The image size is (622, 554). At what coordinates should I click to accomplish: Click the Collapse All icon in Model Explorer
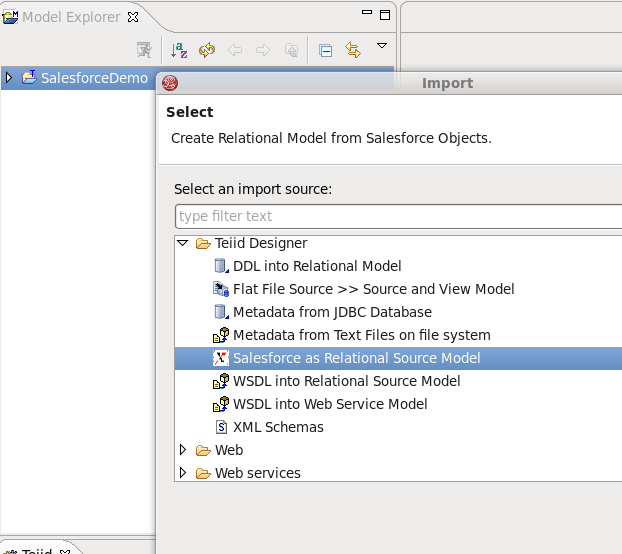click(x=325, y=50)
